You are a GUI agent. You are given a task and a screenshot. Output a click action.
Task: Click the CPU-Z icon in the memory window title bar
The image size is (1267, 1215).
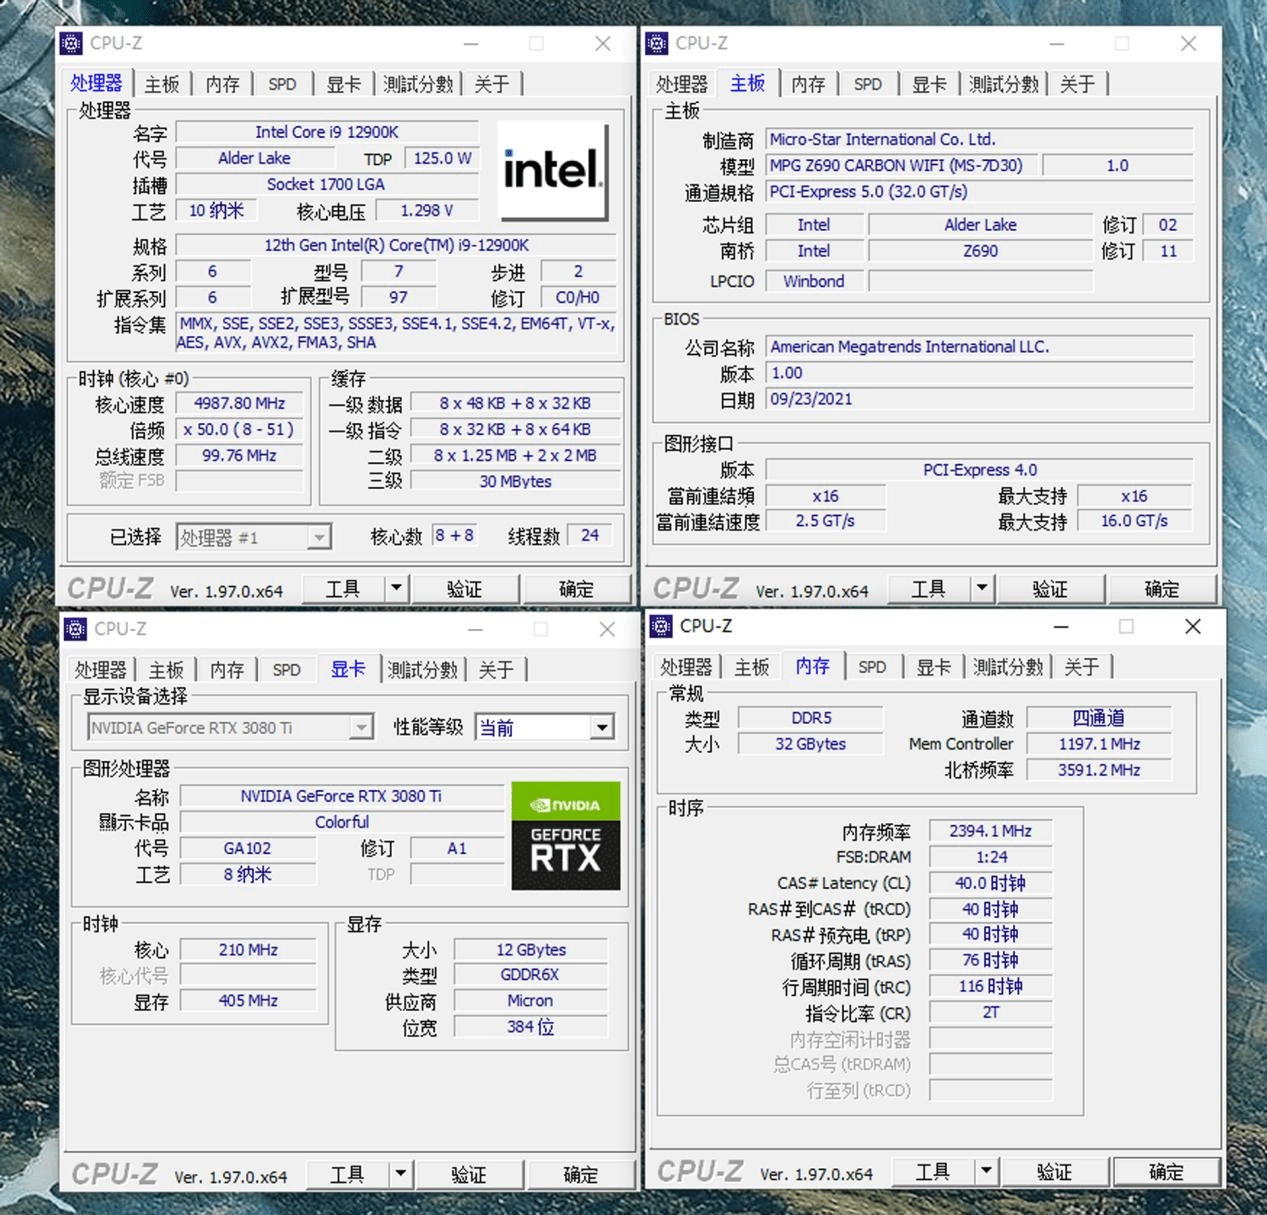click(x=661, y=626)
